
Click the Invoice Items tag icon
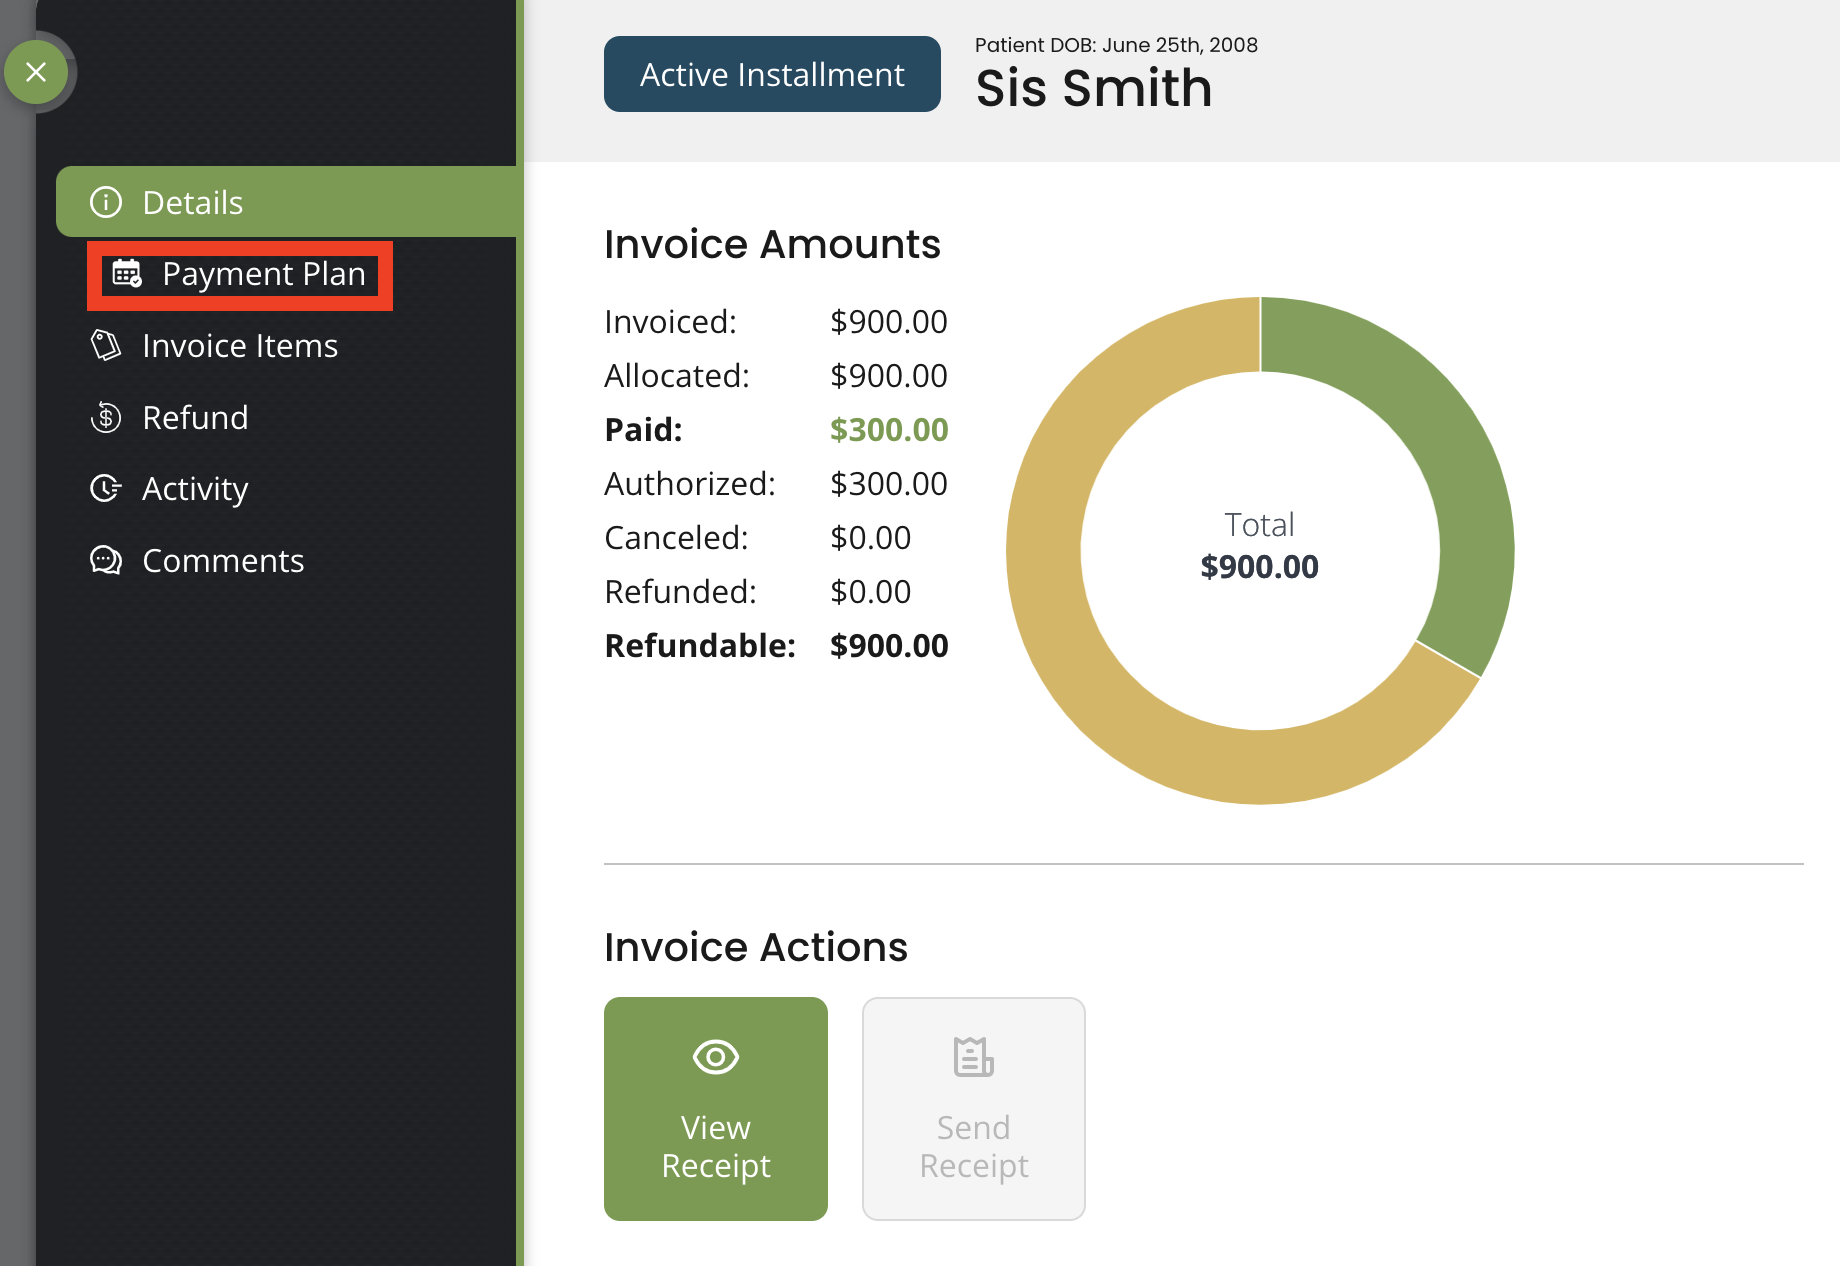[106, 346]
